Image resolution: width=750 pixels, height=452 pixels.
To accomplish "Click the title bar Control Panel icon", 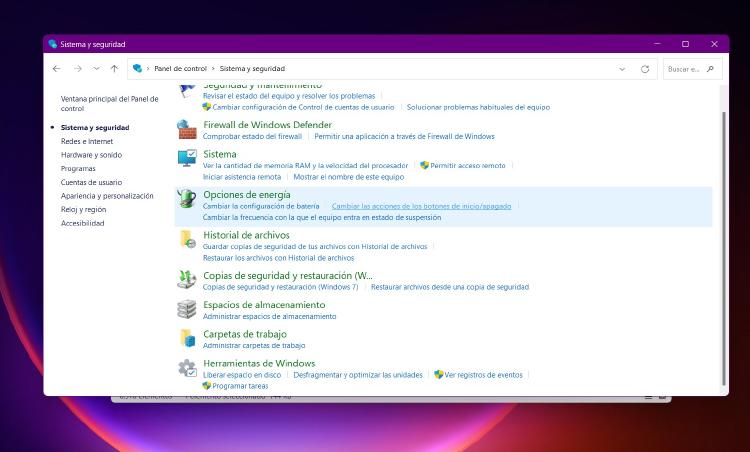I will (x=53, y=44).
